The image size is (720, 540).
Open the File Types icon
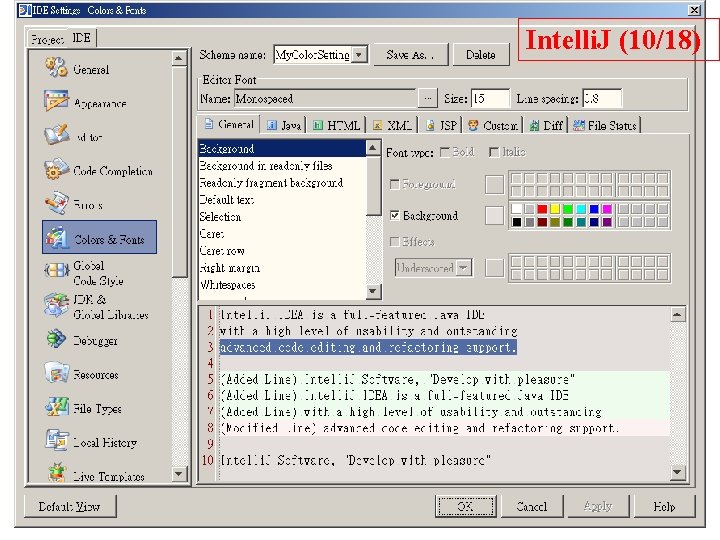pyautogui.click(x=56, y=407)
